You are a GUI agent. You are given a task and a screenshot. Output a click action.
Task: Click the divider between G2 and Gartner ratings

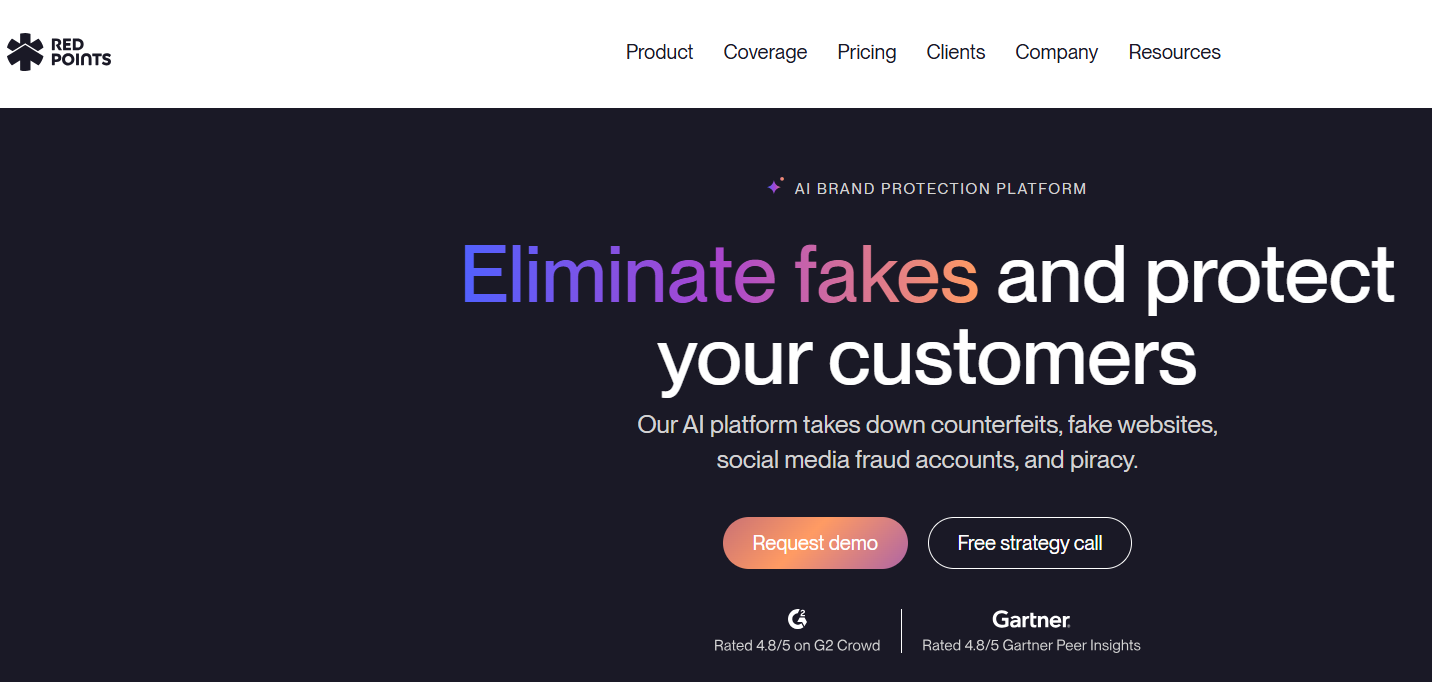(x=901, y=630)
